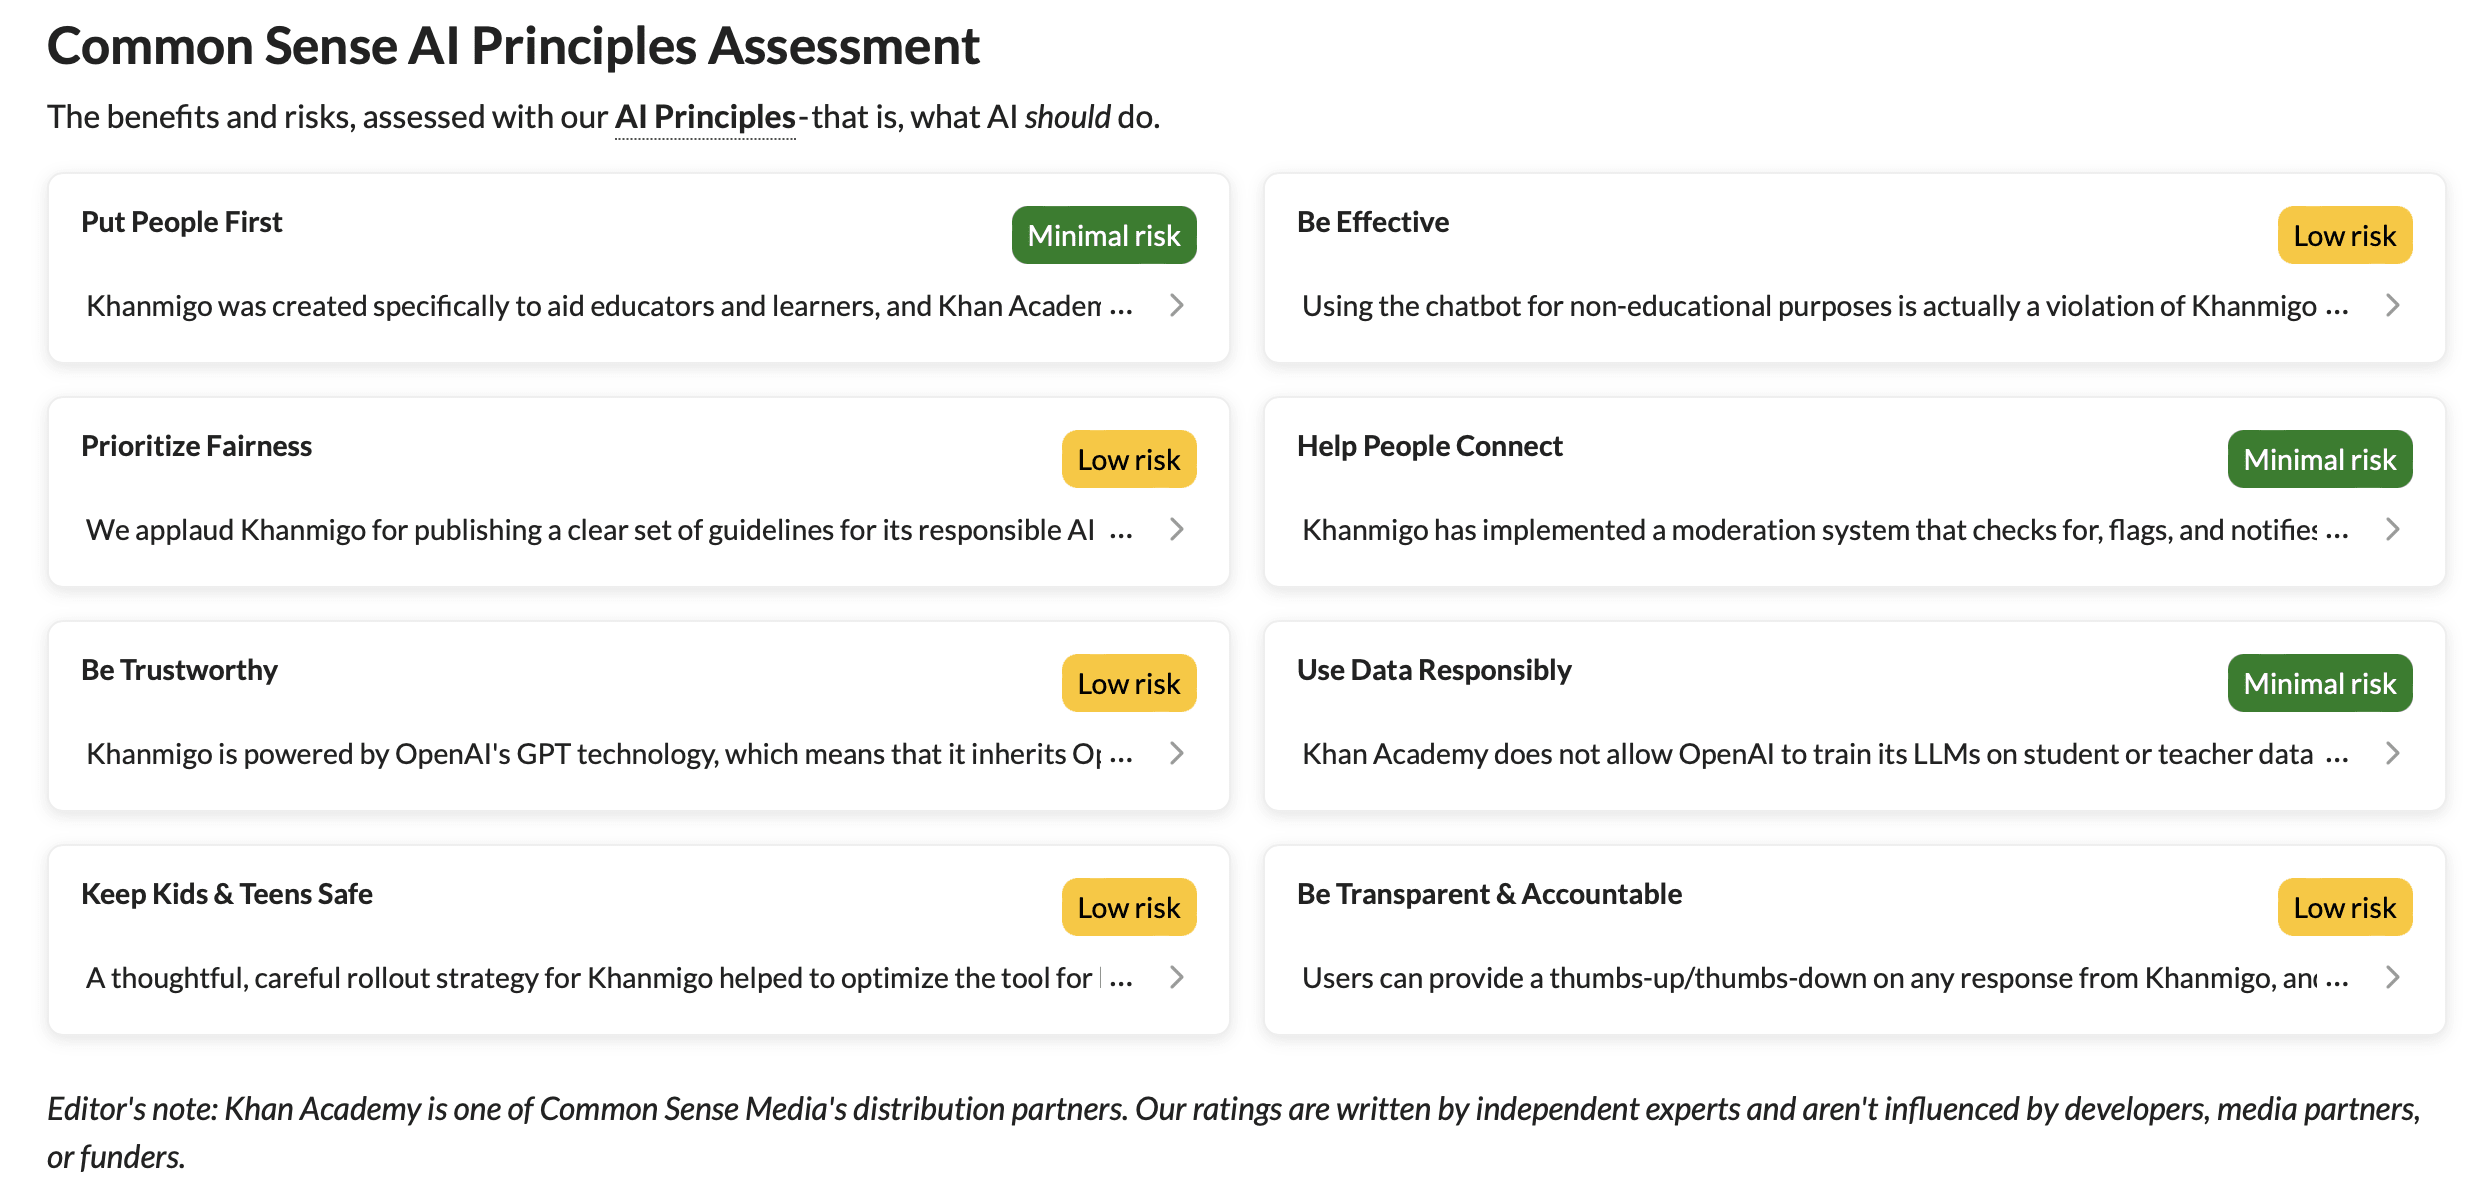The image size is (2492, 1204).
Task: Expand the Be Trustworthy assessment details
Action: coord(1176,754)
